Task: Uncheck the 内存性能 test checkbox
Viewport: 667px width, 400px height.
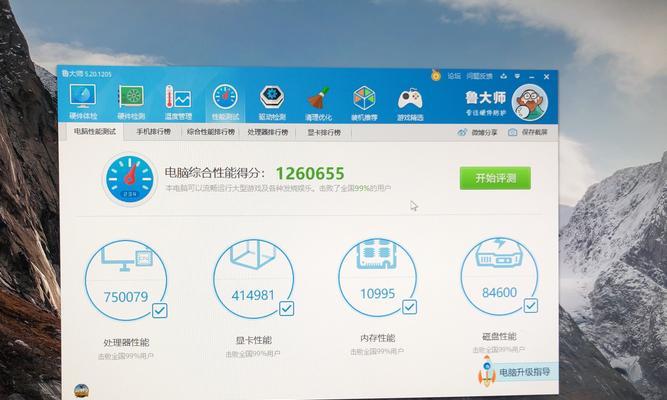Action: [x=409, y=307]
